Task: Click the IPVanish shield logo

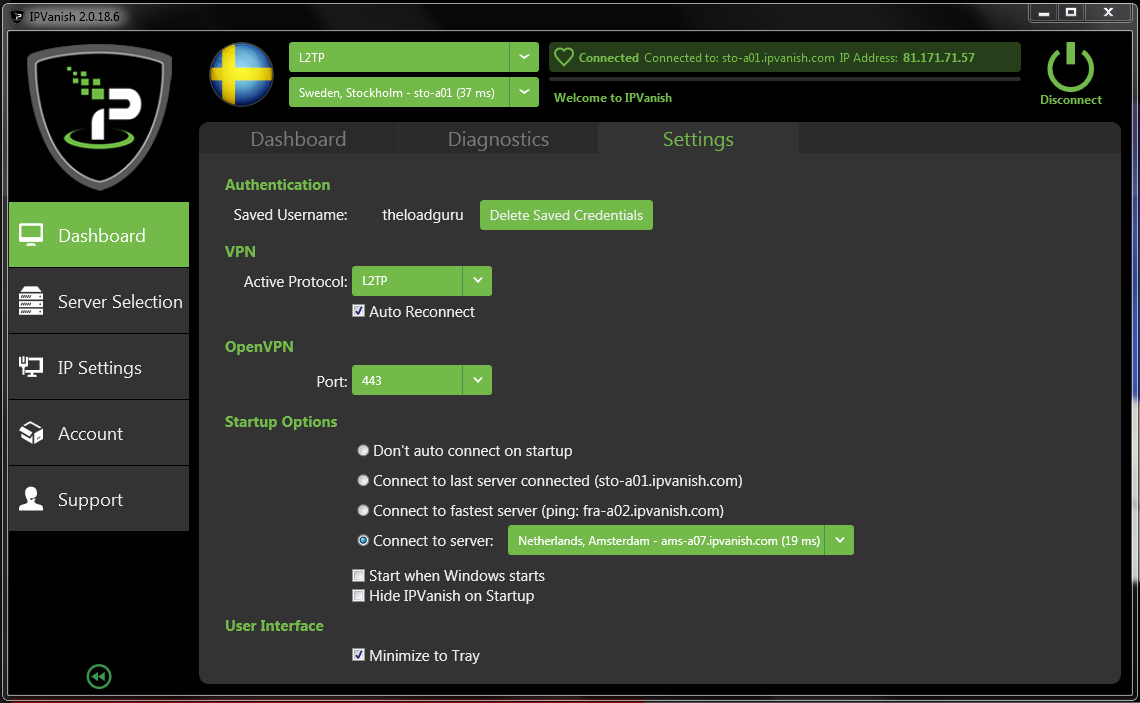Action: click(100, 116)
